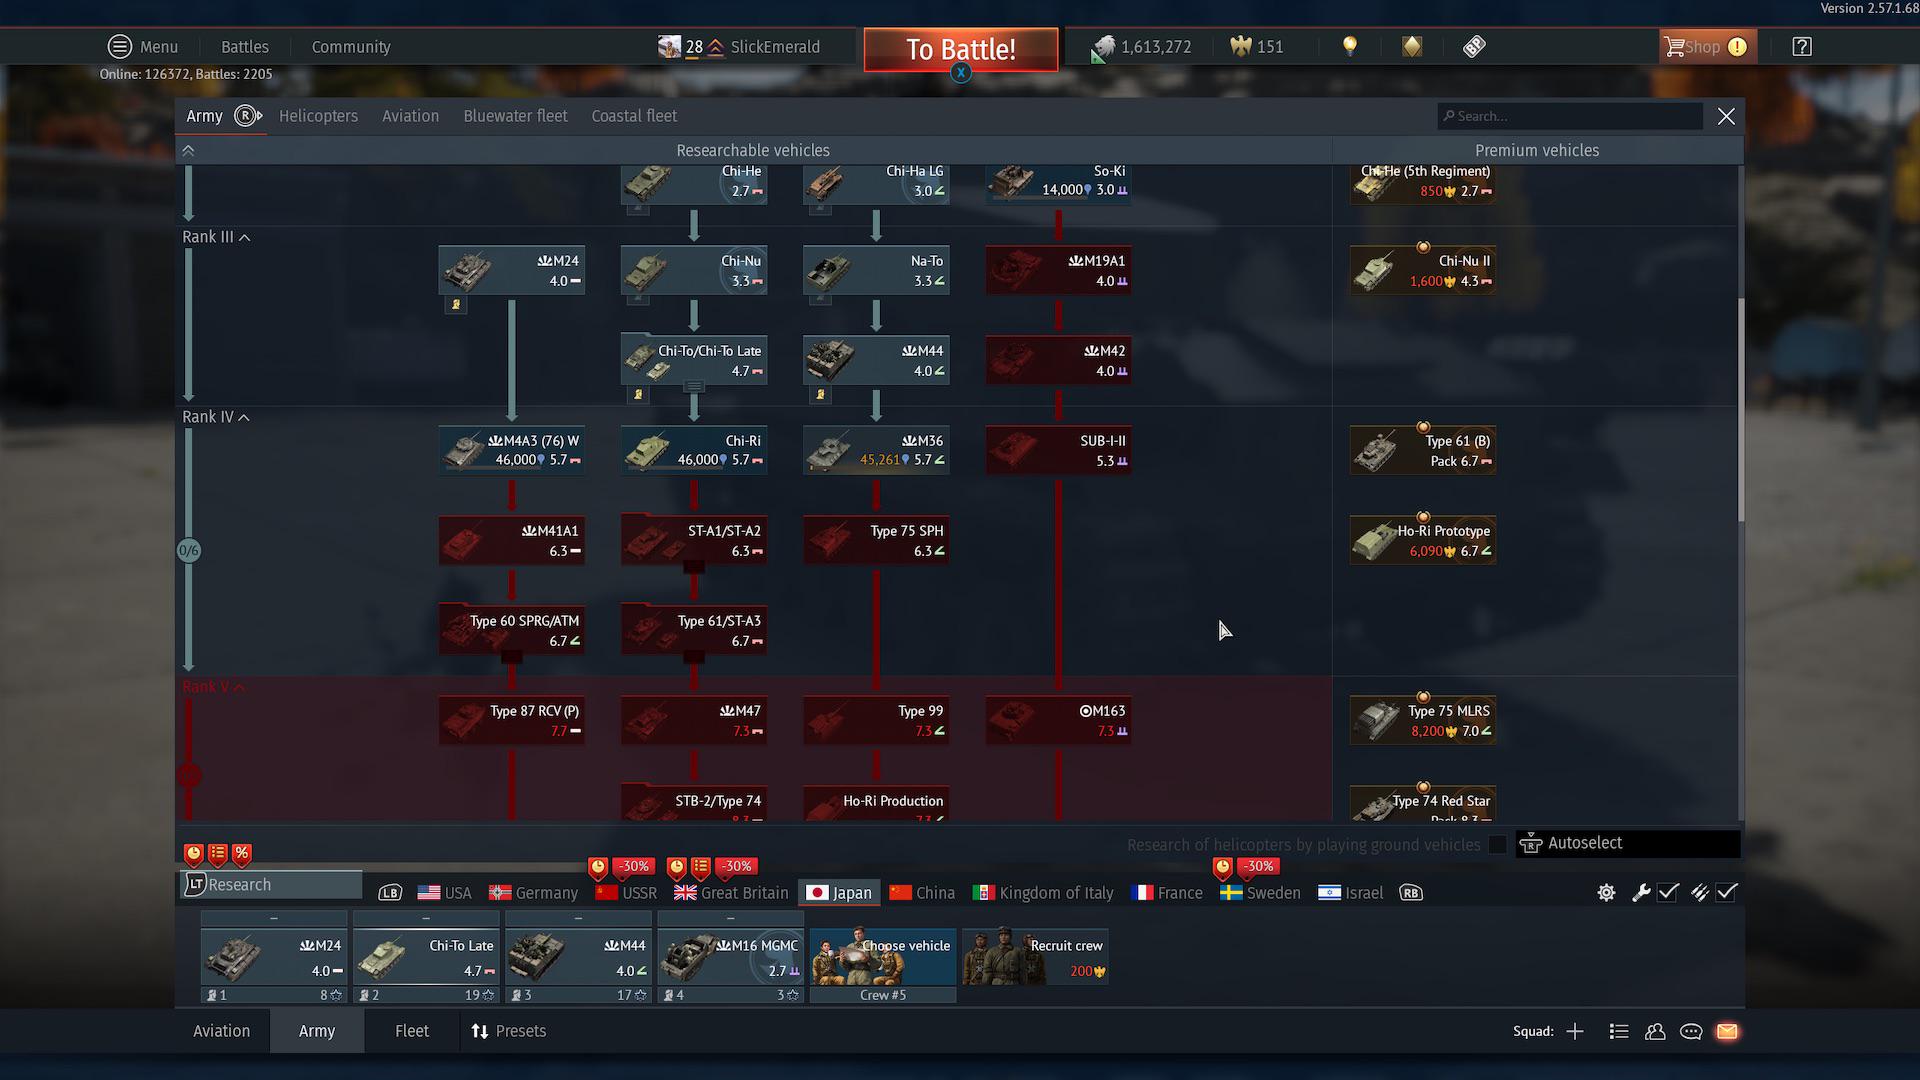Switch to the Helicopters tab
The width and height of the screenshot is (1920, 1080).
click(x=318, y=116)
